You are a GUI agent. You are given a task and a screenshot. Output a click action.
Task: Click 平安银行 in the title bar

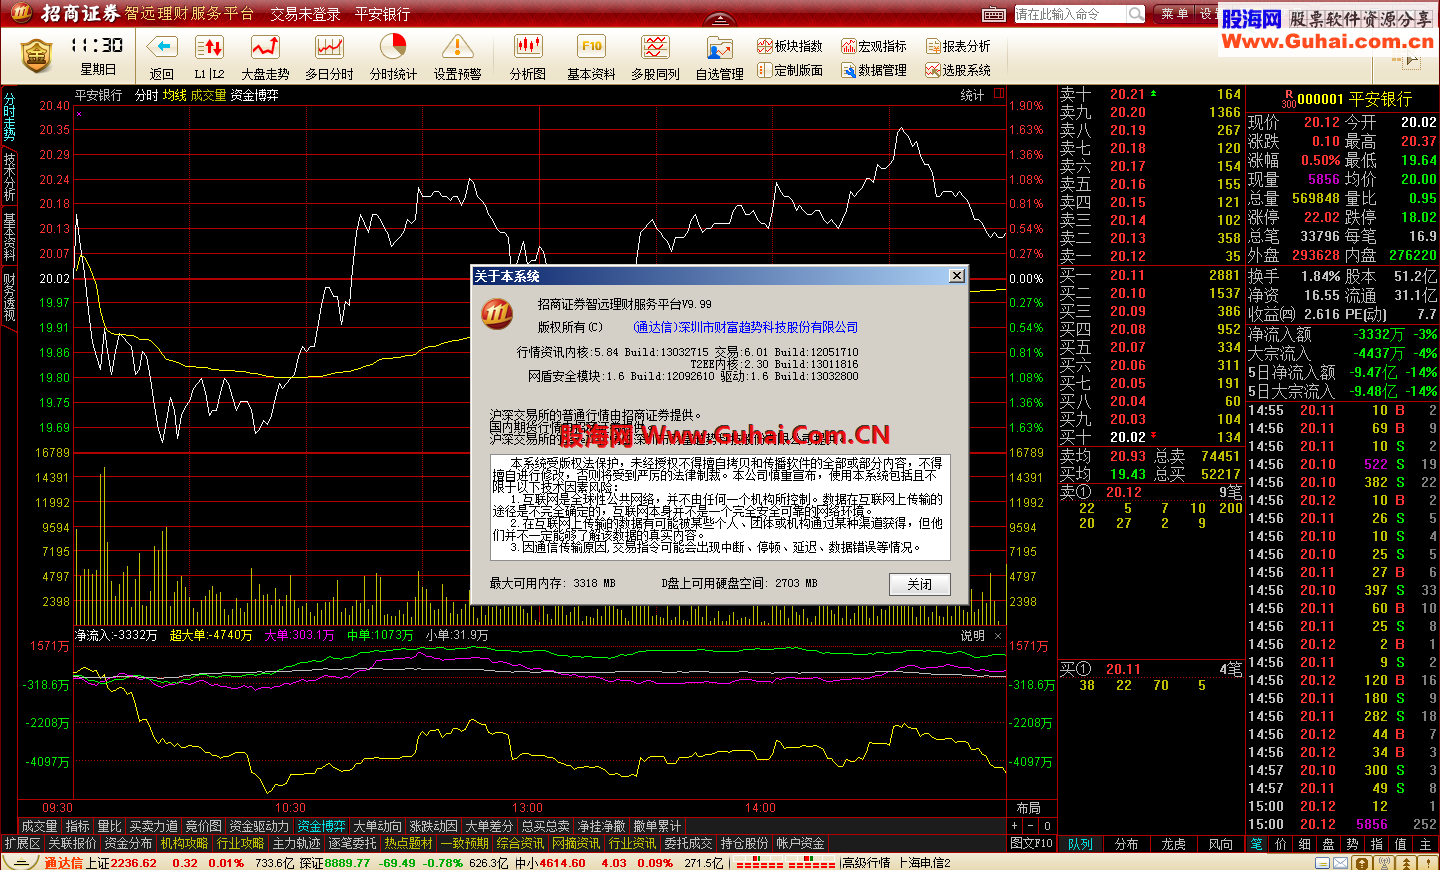[382, 14]
